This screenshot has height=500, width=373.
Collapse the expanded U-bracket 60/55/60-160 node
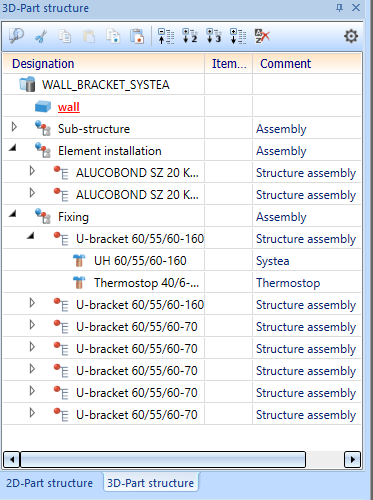click(31, 236)
